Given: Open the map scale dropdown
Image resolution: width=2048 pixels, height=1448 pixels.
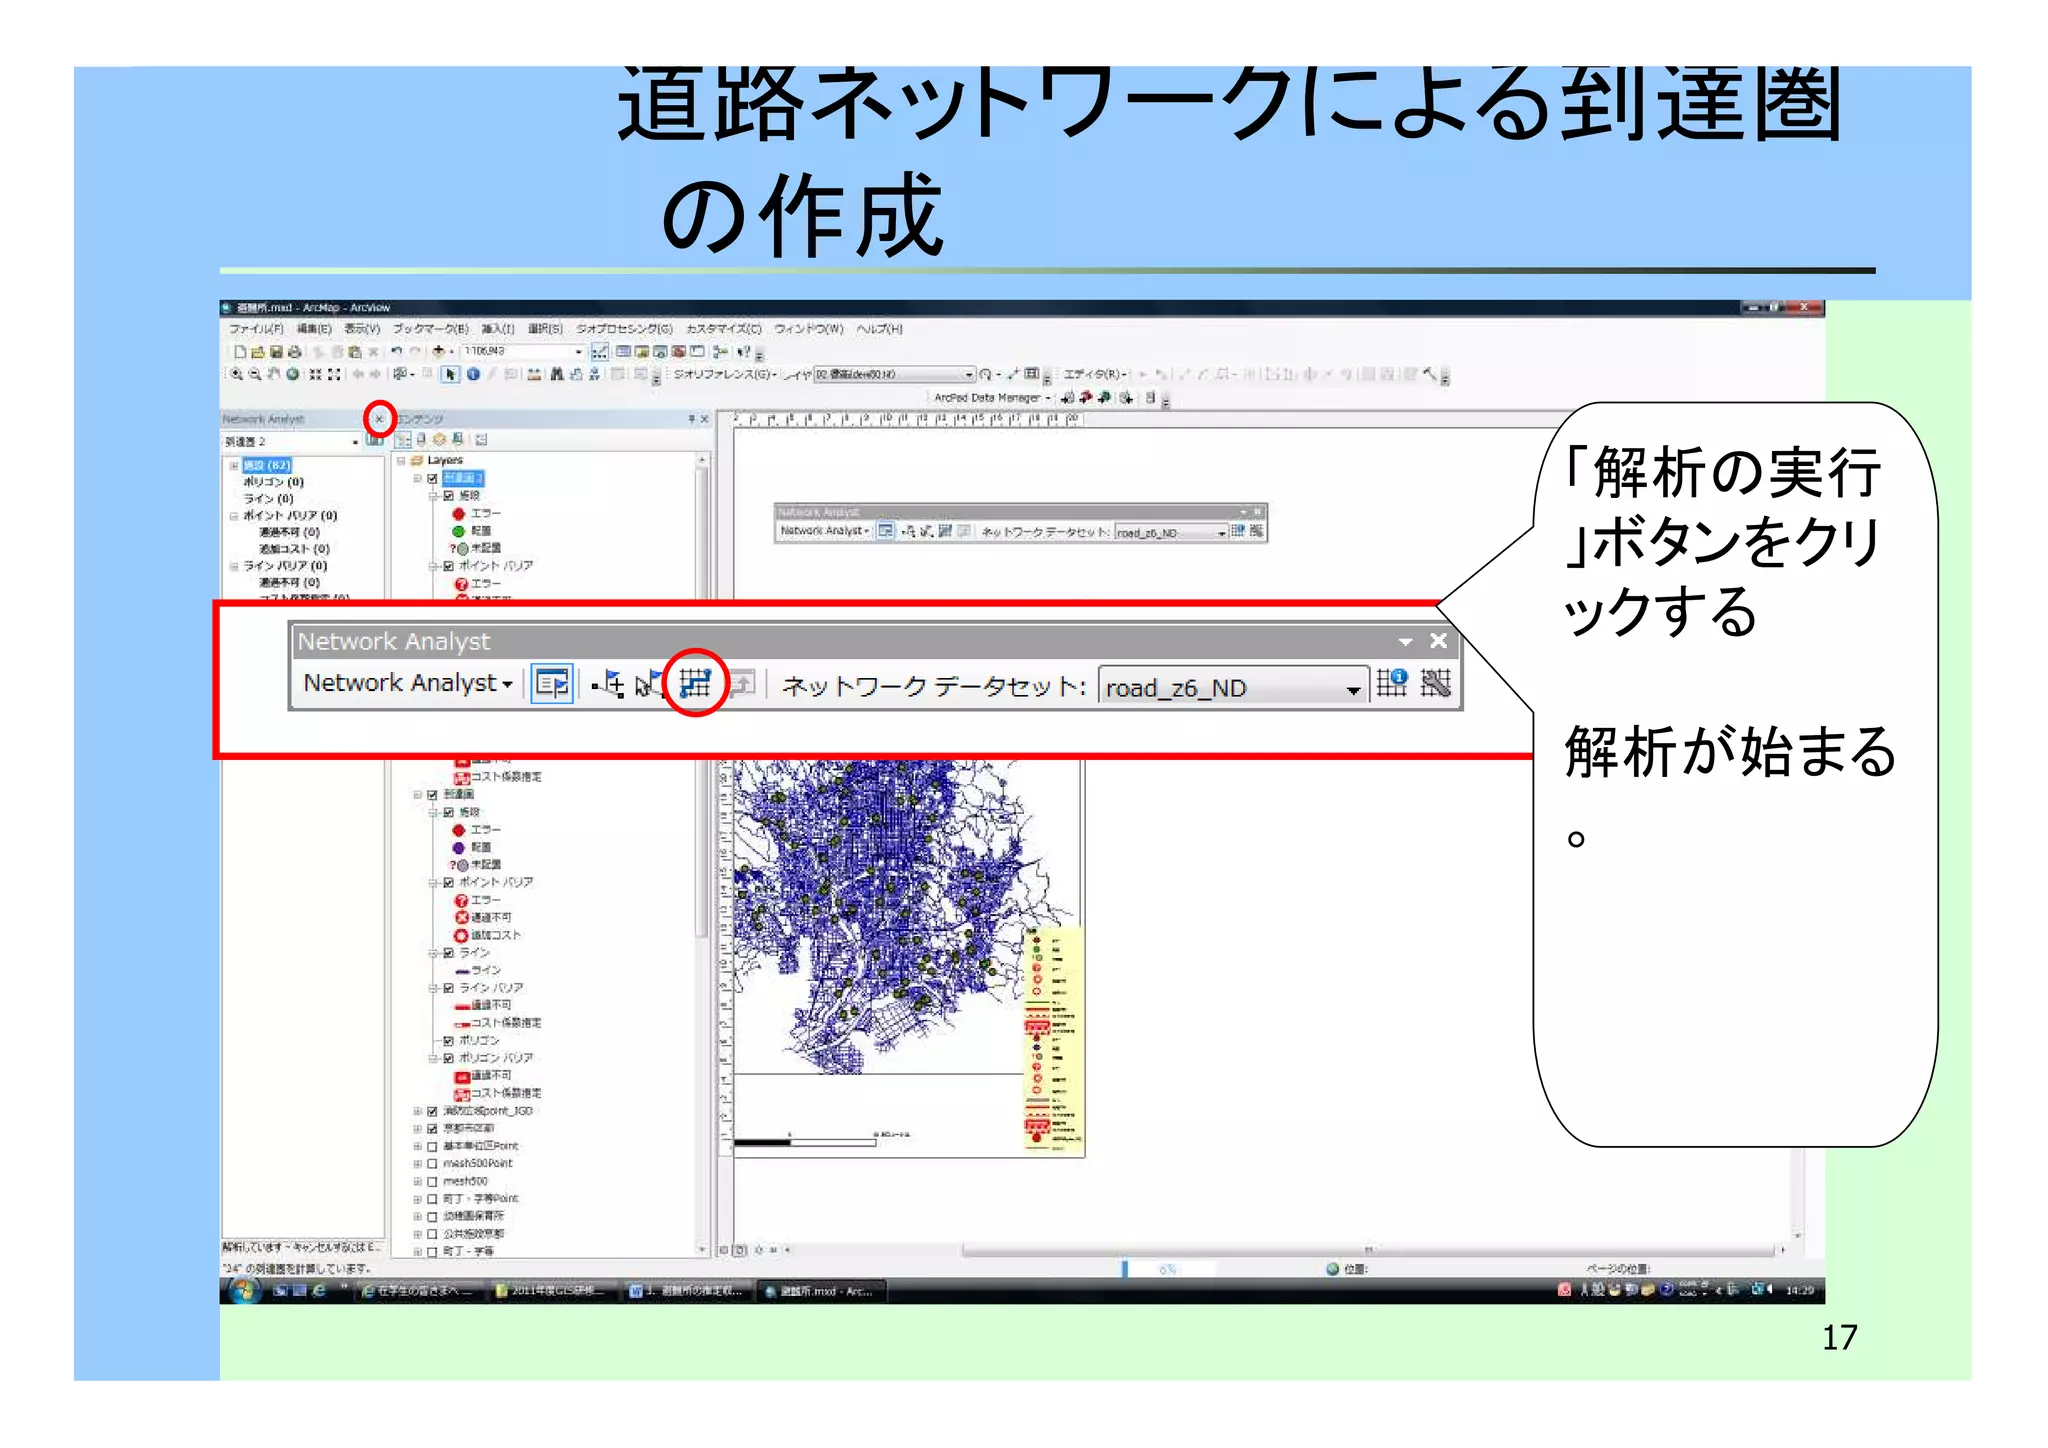Looking at the screenshot, I should coord(578,352).
